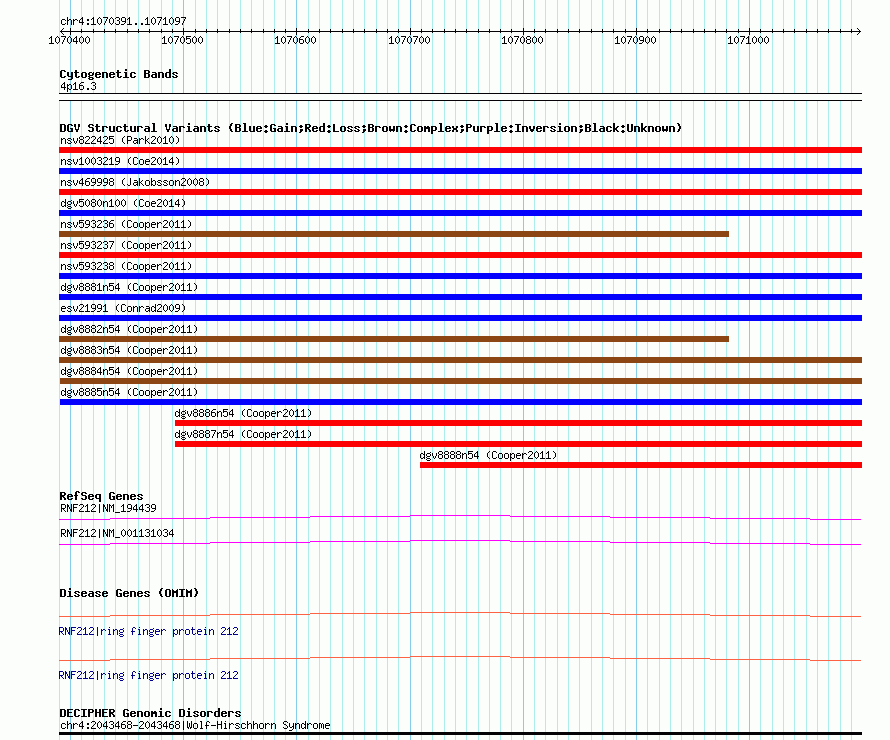Image resolution: width=890 pixels, height=740 pixels.
Task: Select variant label dgv8887n54 (Cooper2011)
Action: [243, 434]
